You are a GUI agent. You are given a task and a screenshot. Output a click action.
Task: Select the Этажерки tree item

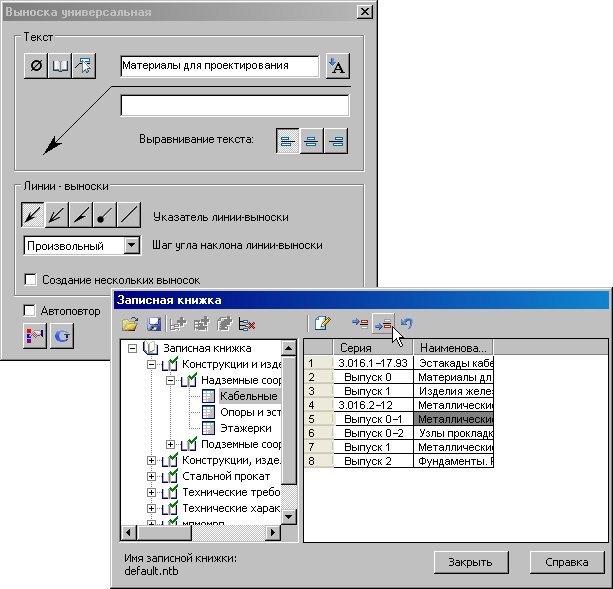[240, 428]
